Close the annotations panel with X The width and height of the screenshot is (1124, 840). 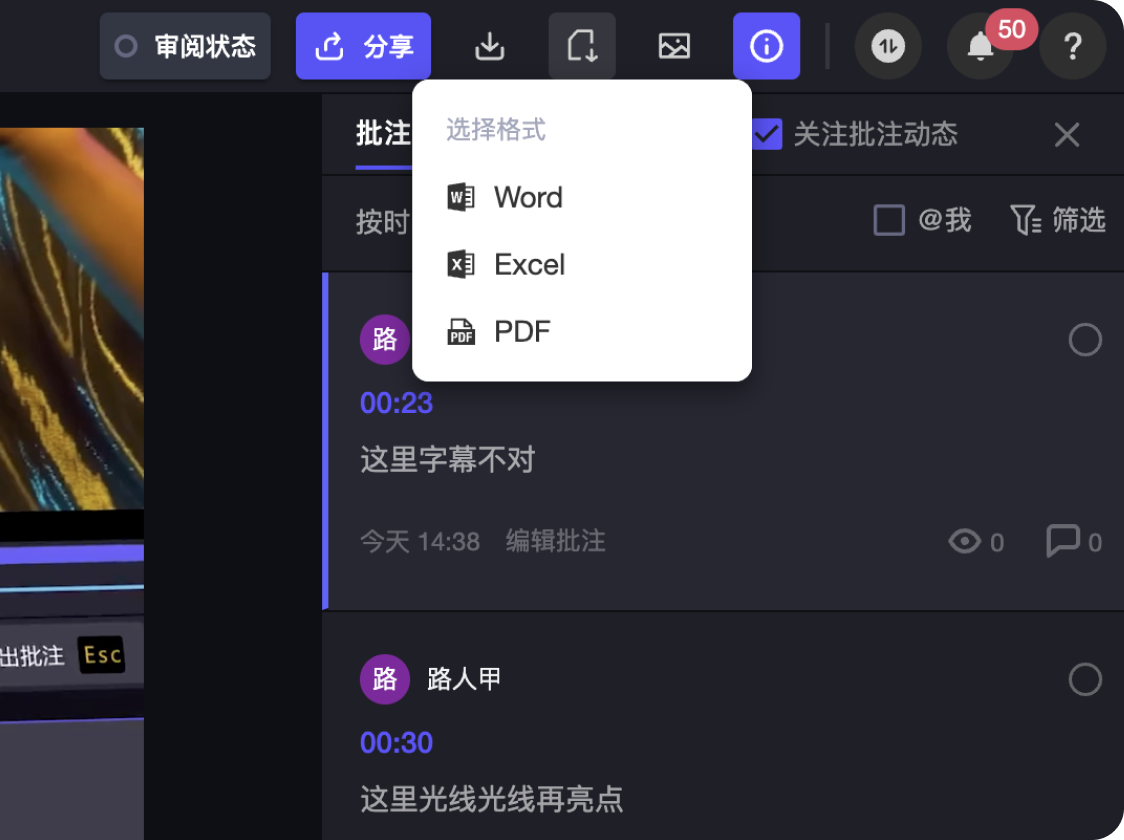pos(1067,135)
